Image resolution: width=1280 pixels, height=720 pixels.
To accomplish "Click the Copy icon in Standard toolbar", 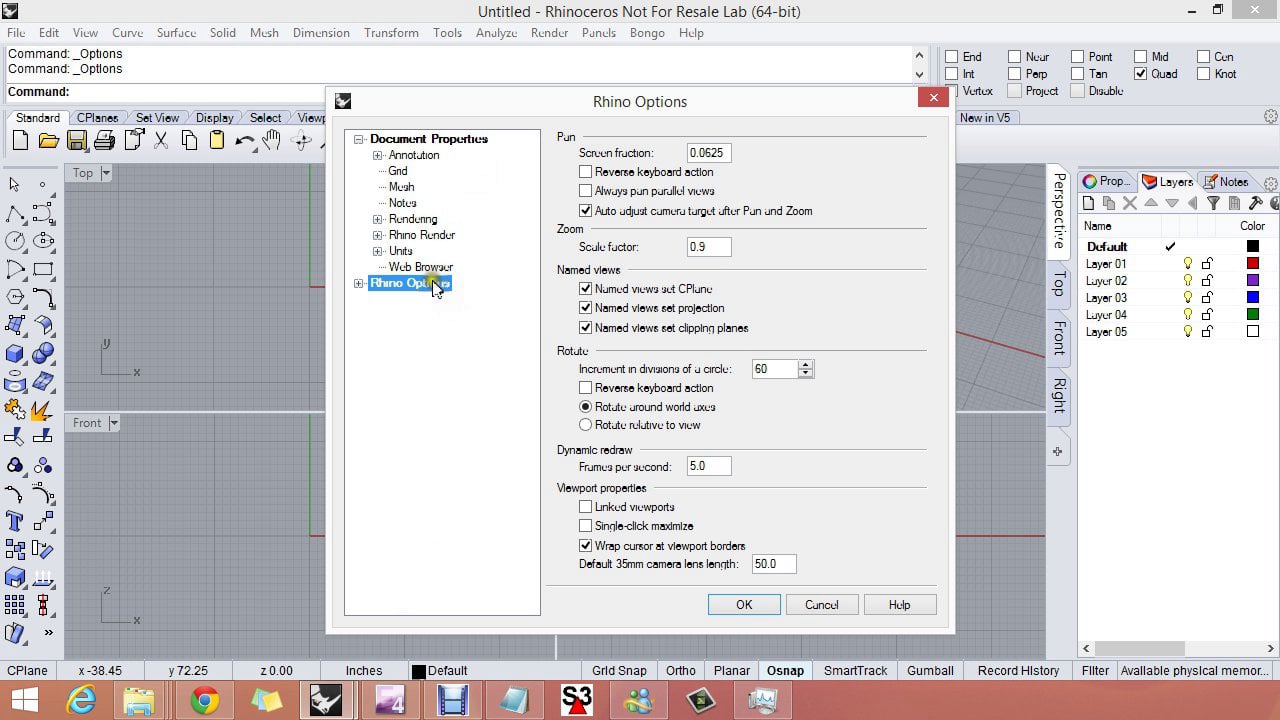I will click(189, 141).
